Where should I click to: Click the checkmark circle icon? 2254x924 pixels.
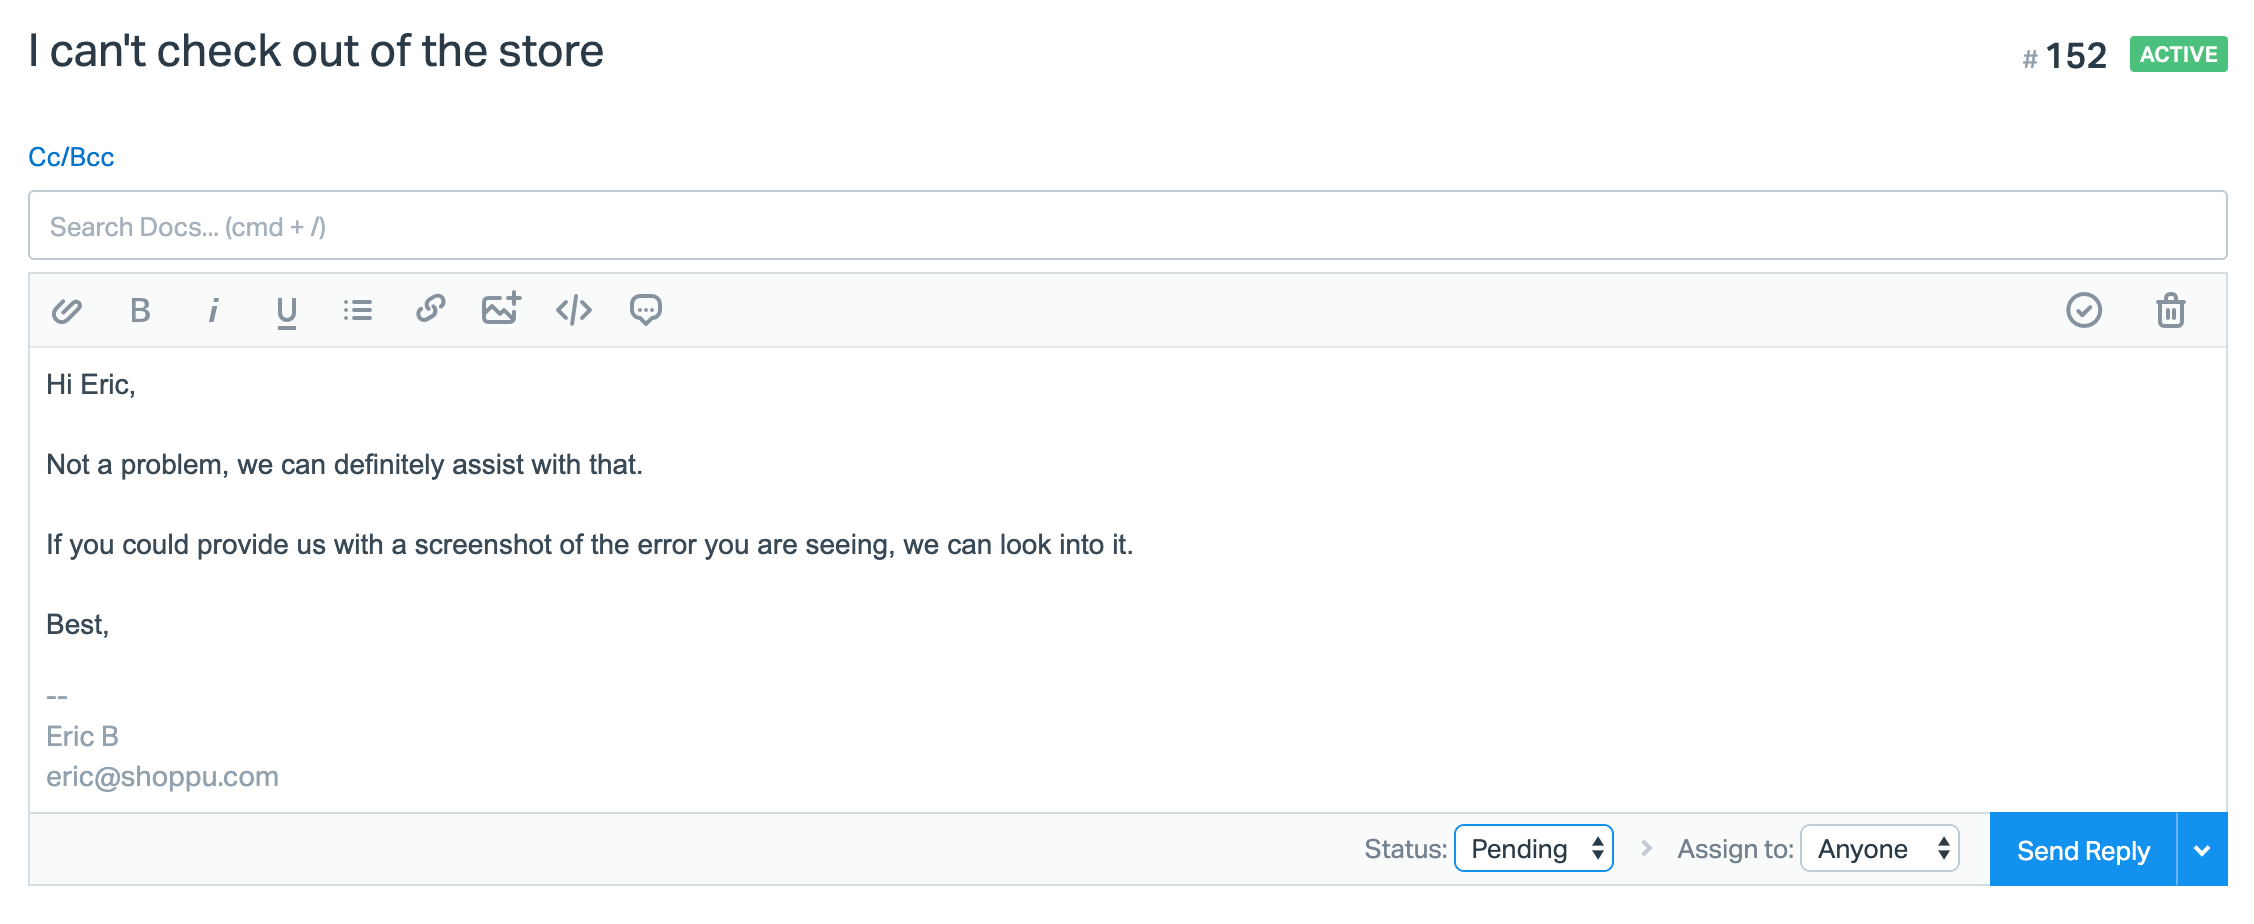[x=2084, y=311]
